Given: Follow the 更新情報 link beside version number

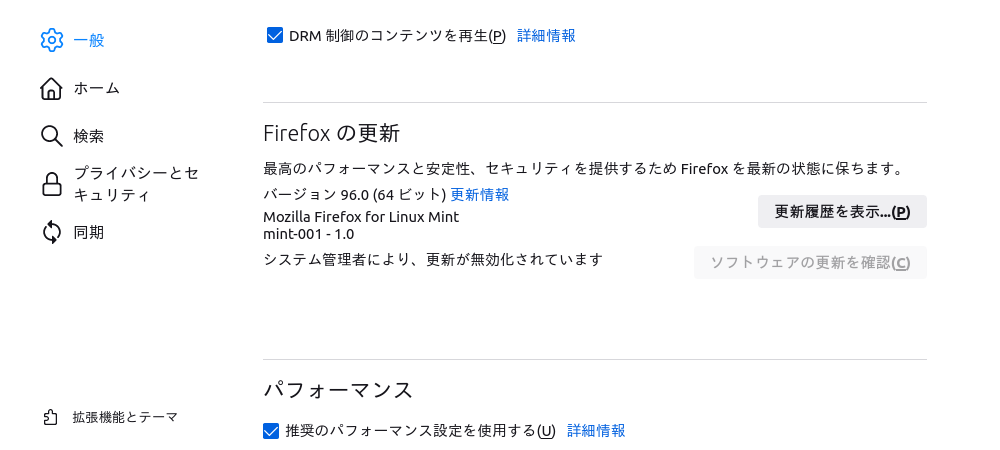Looking at the screenshot, I should tap(480, 195).
